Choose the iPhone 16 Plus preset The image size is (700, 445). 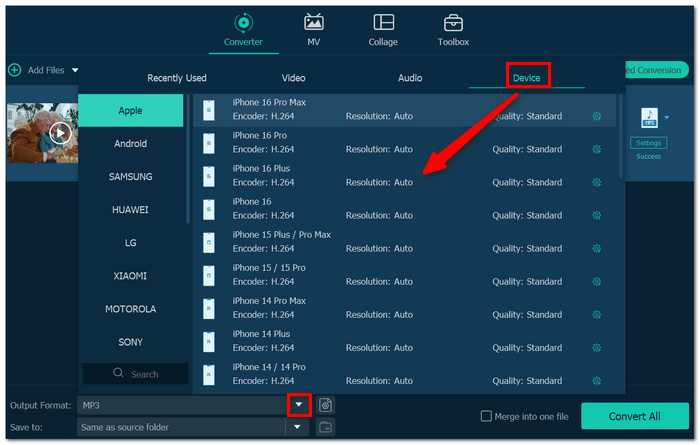coord(404,176)
